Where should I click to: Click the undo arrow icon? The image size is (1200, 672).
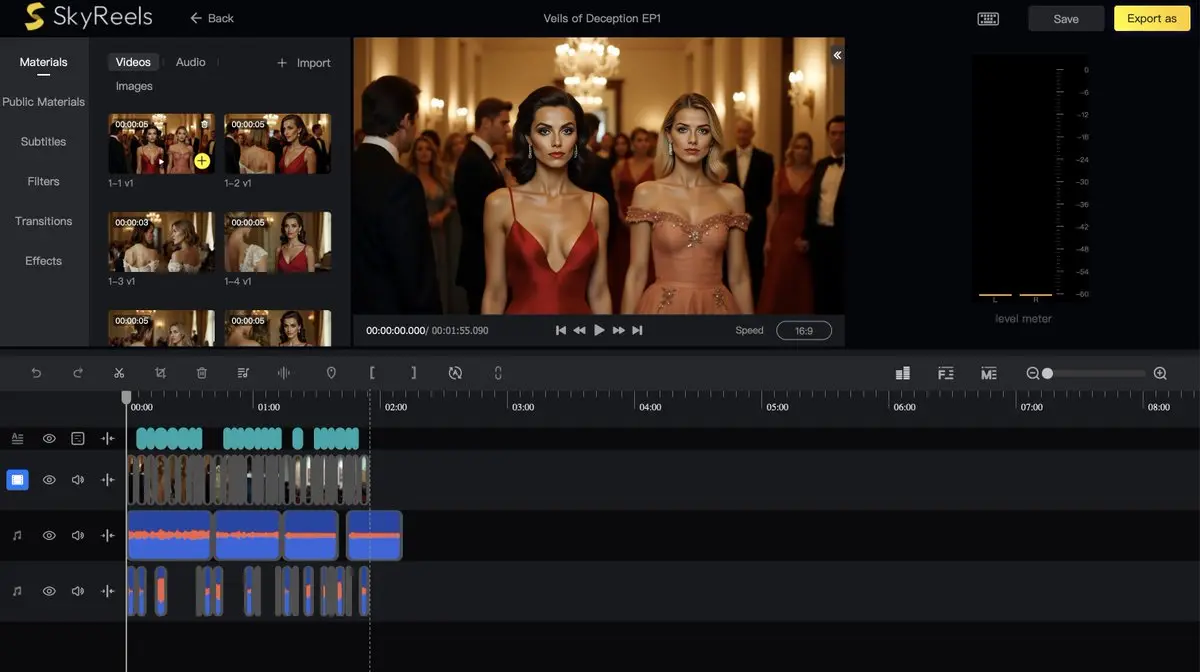(37, 373)
